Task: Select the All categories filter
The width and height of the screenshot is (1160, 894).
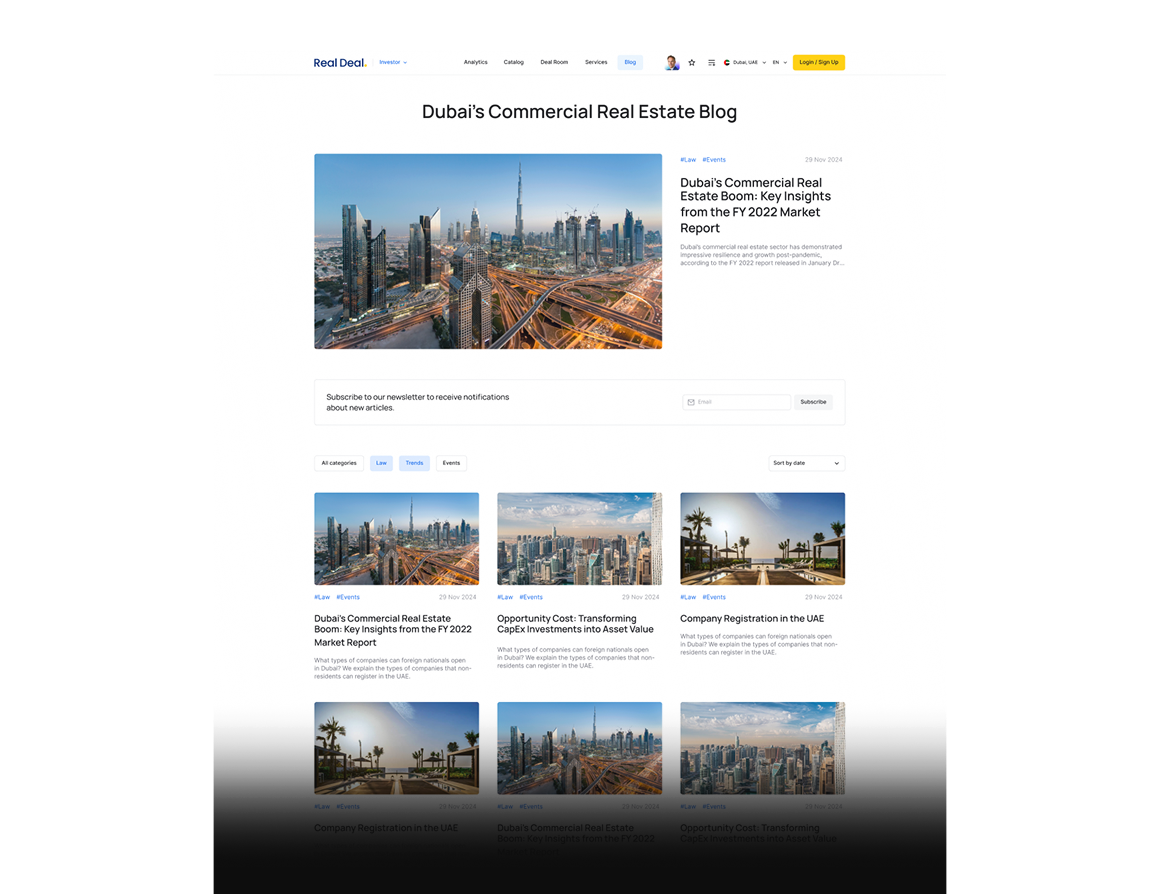Action: pos(339,463)
